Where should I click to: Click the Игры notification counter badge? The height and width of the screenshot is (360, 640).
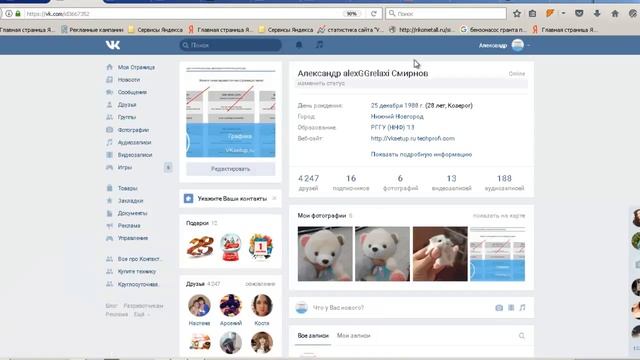(x=168, y=167)
